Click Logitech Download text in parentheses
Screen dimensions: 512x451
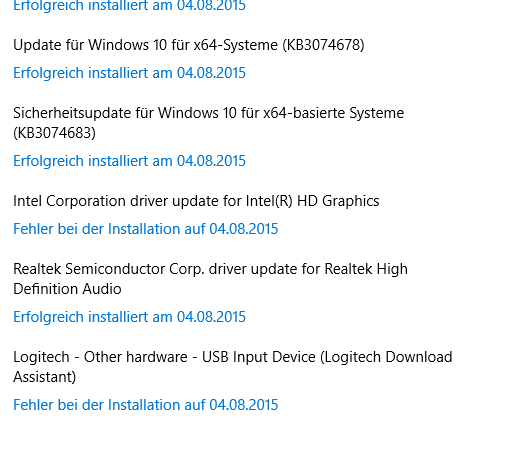(386, 357)
